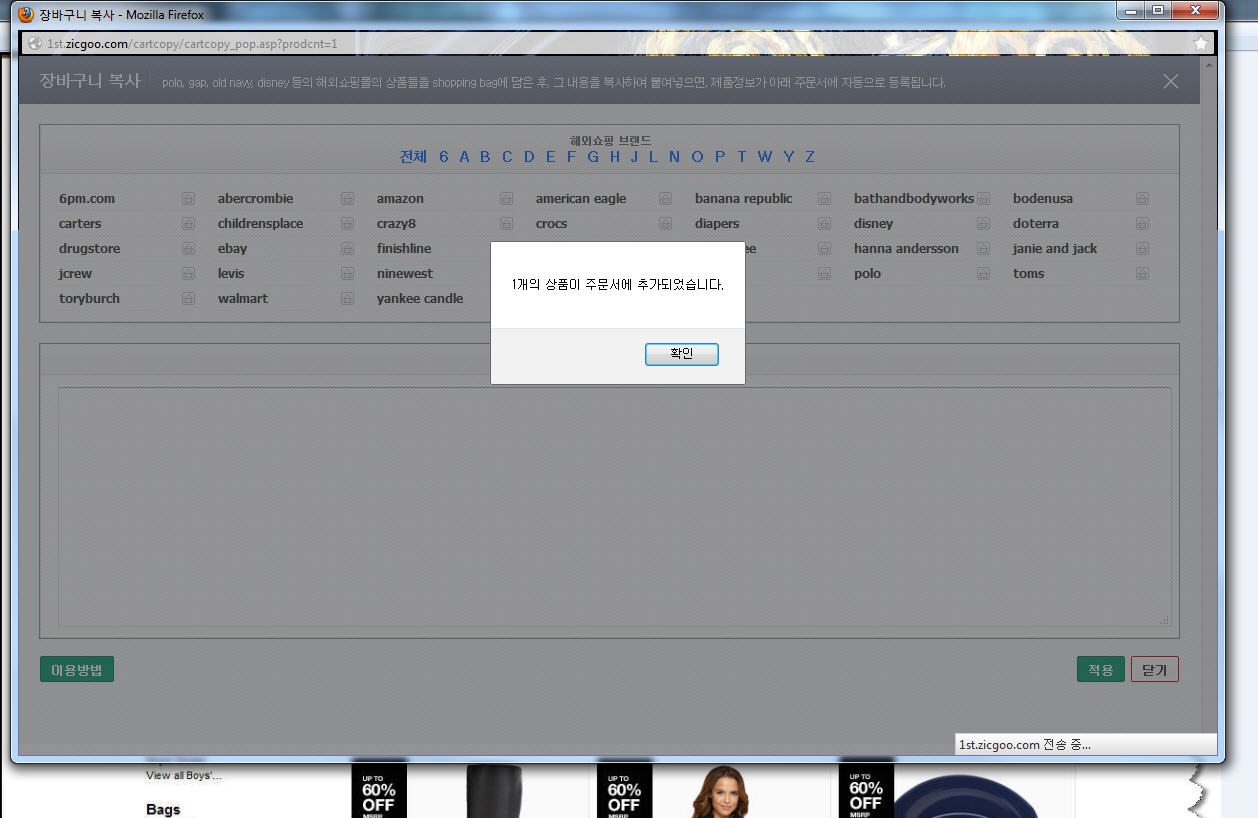Select the ninewest brand link
1258x818 pixels.
coord(405,273)
